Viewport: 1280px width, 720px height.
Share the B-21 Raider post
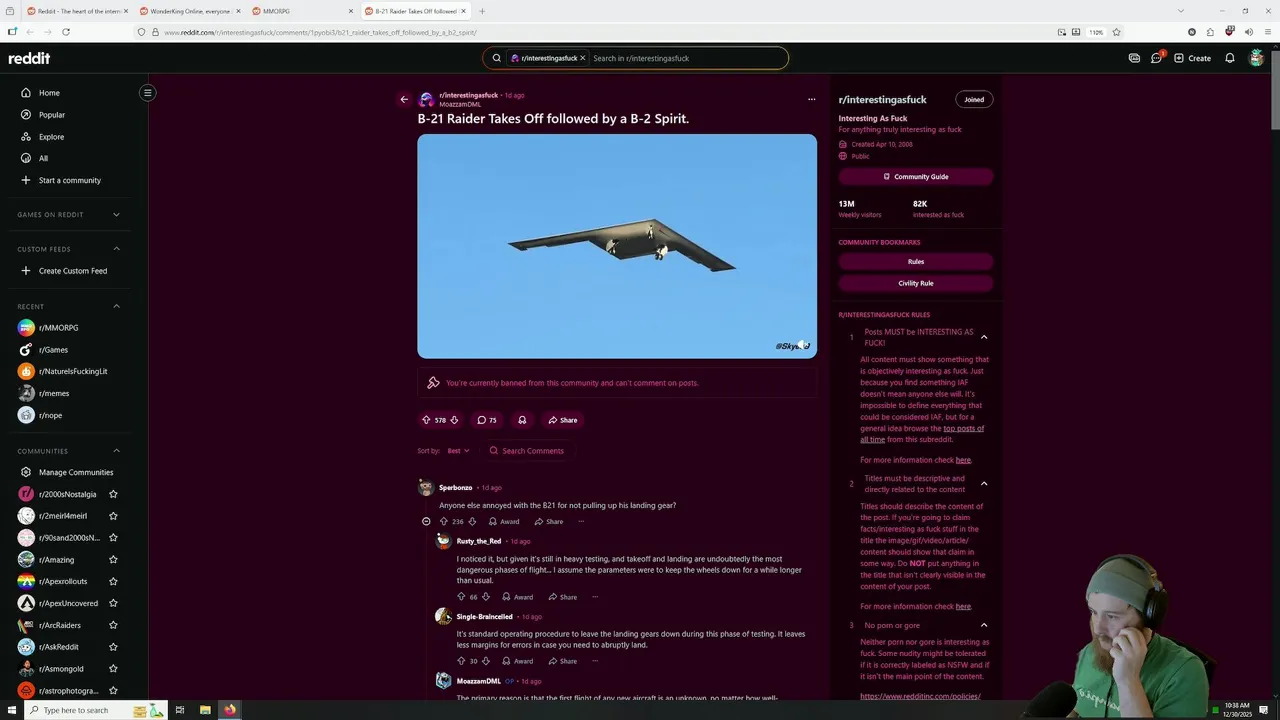[x=563, y=420]
